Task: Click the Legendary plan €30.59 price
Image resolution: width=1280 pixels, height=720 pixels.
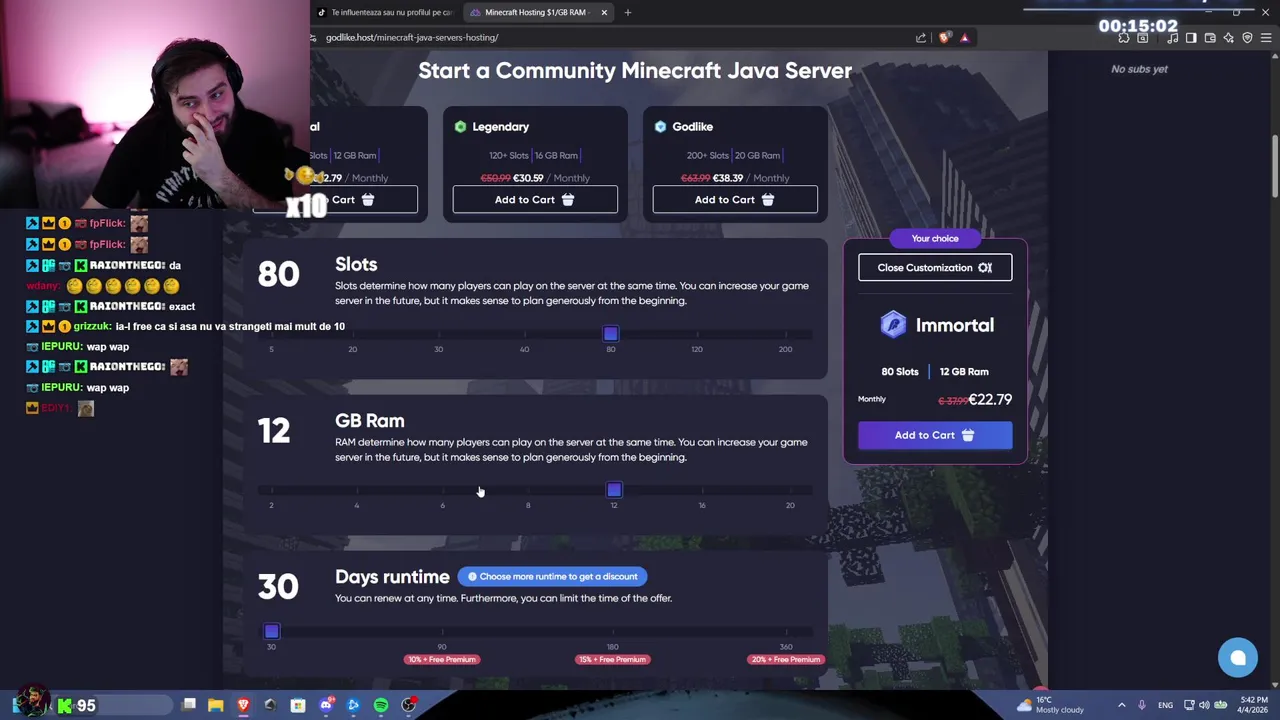Action: (530, 178)
